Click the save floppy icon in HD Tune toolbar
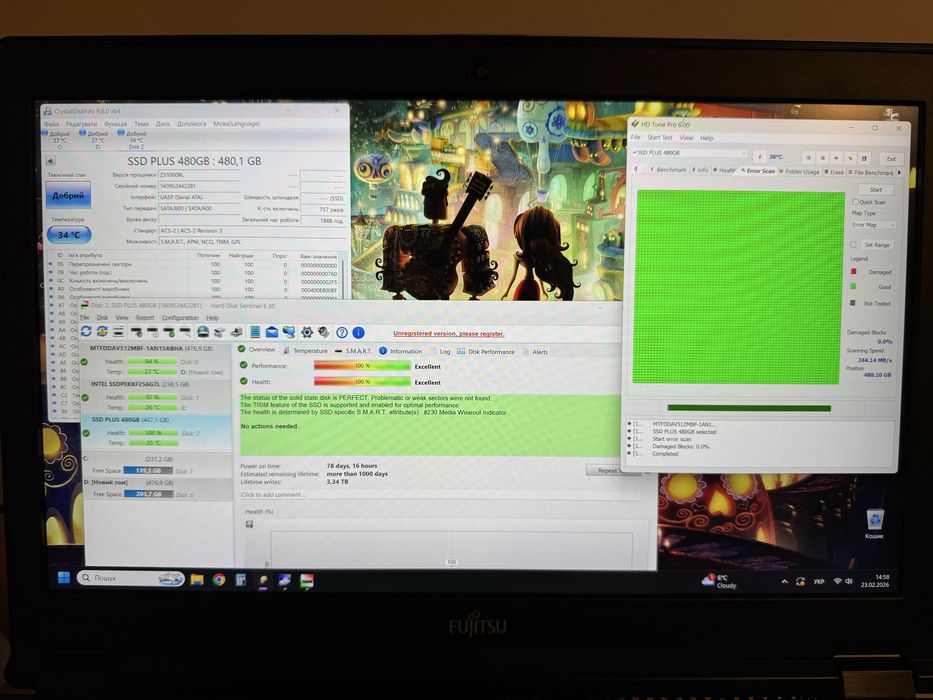 (864, 158)
